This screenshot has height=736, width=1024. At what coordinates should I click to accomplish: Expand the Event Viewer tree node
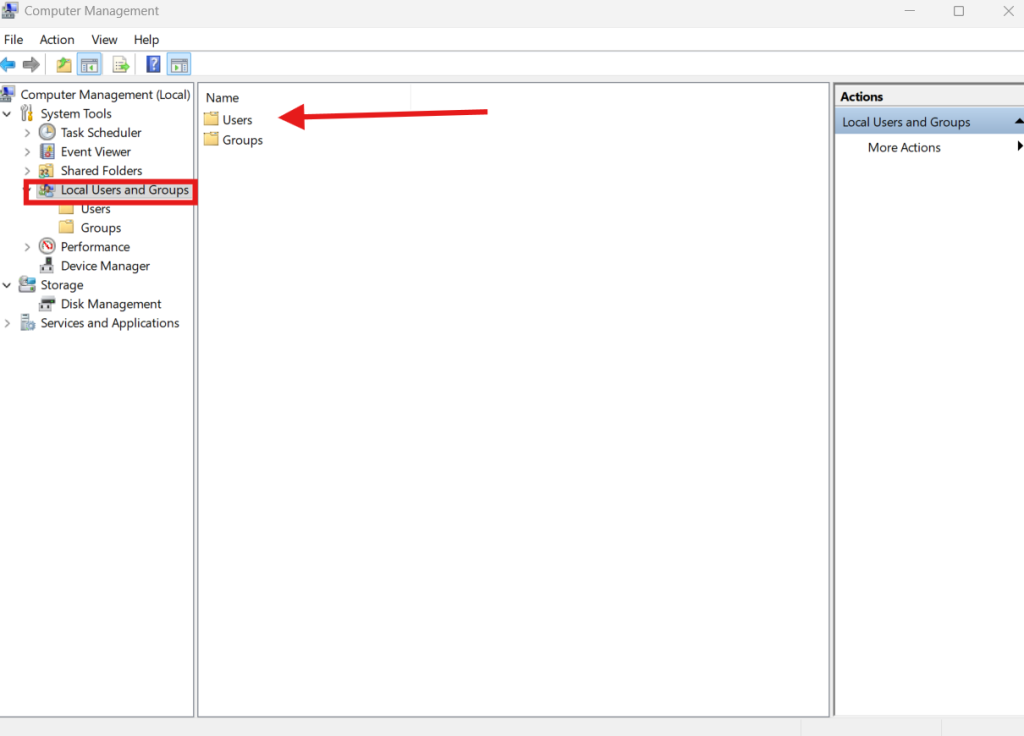click(x=27, y=151)
